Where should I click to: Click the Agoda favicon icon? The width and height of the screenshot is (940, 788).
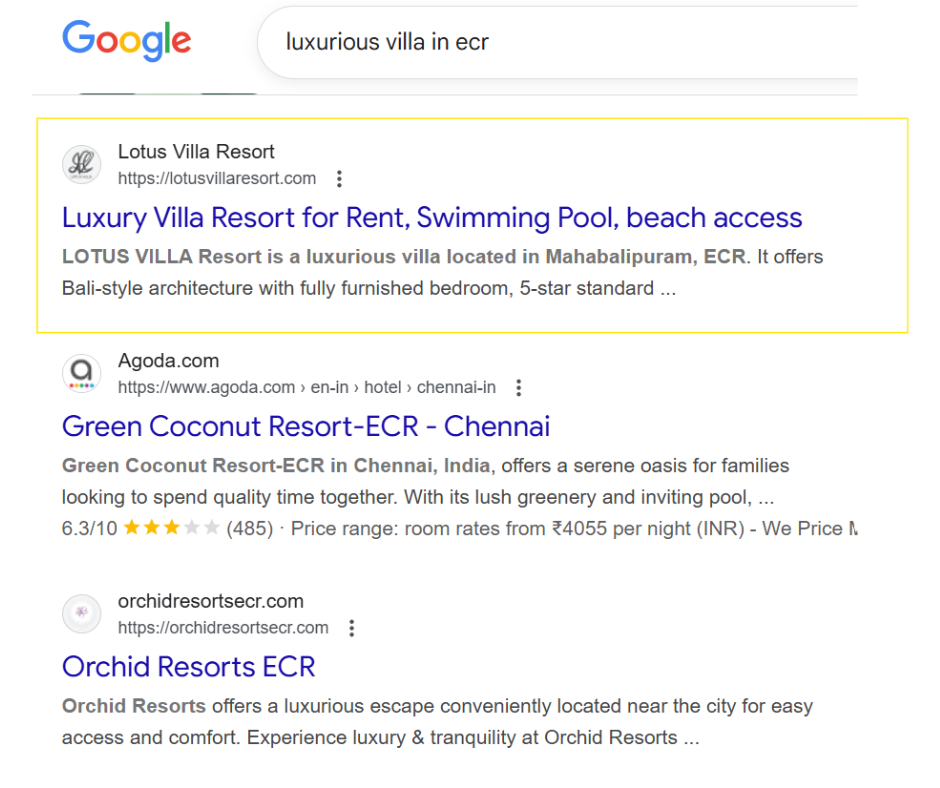[81, 374]
